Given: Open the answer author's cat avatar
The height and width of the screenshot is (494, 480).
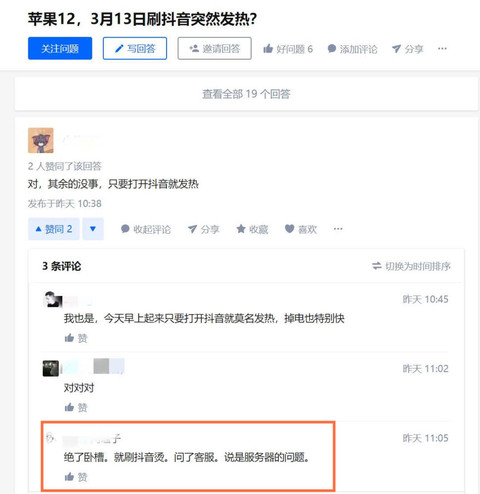Looking at the screenshot, I should click(x=41, y=140).
